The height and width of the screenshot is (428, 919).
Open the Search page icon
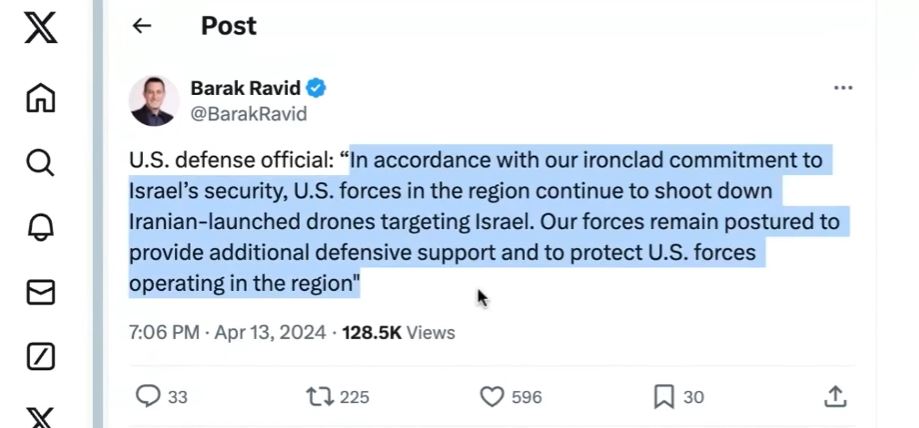[x=40, y=162]
